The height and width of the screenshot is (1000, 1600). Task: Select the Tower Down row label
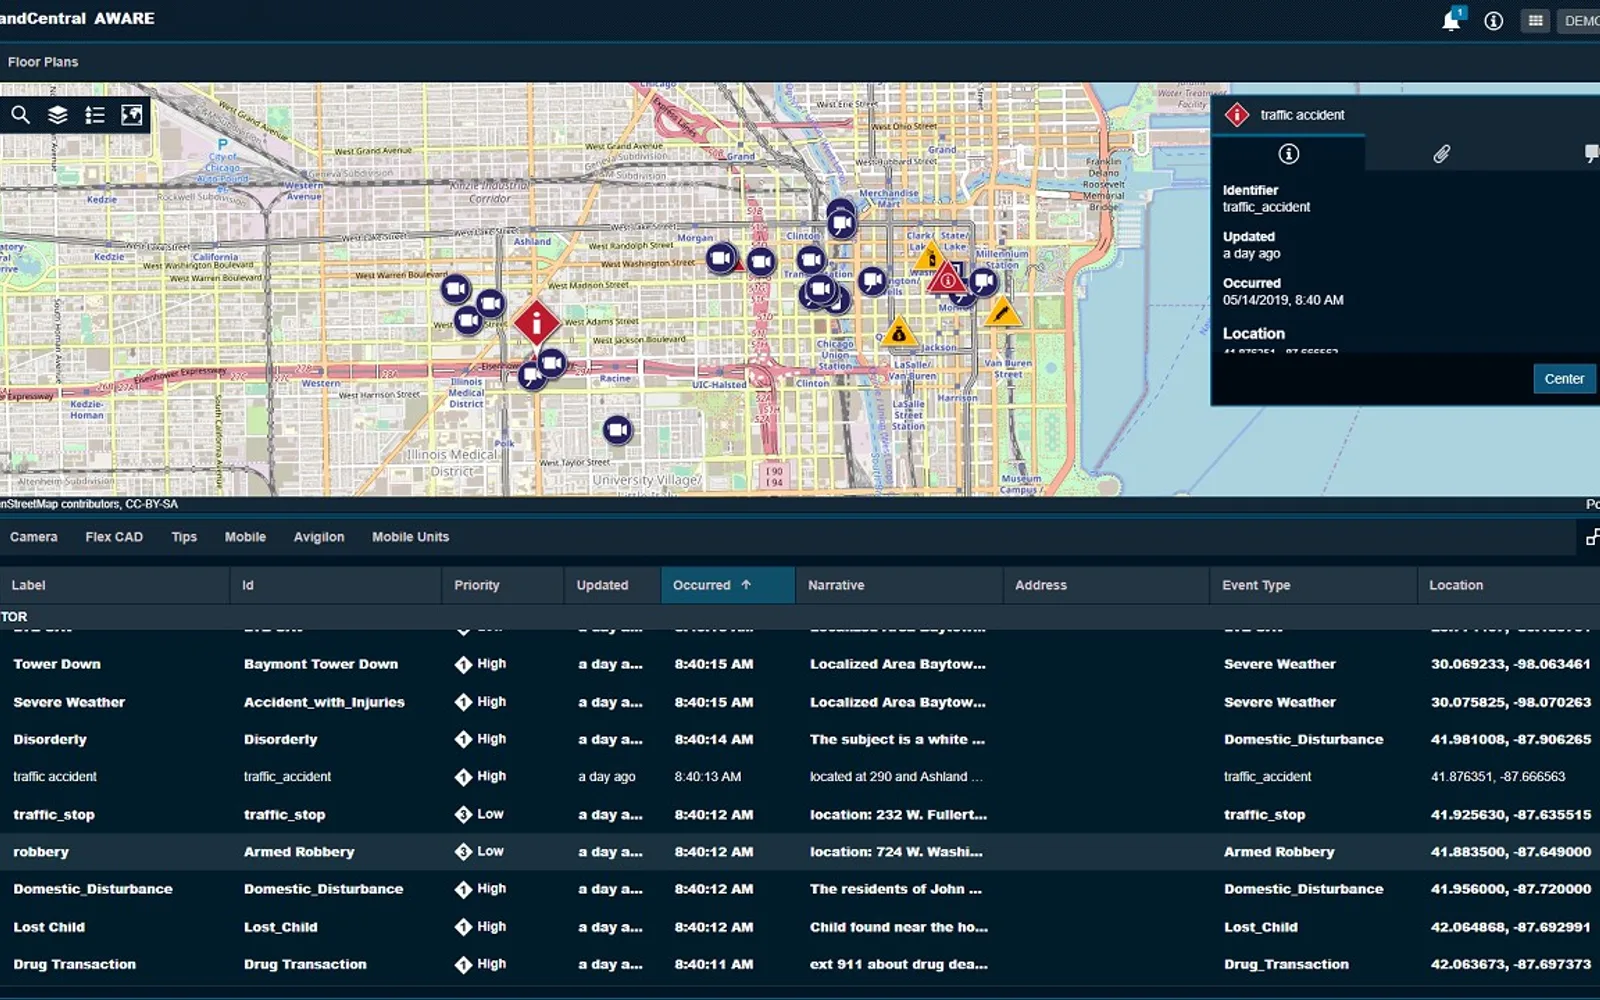point(57,664)
